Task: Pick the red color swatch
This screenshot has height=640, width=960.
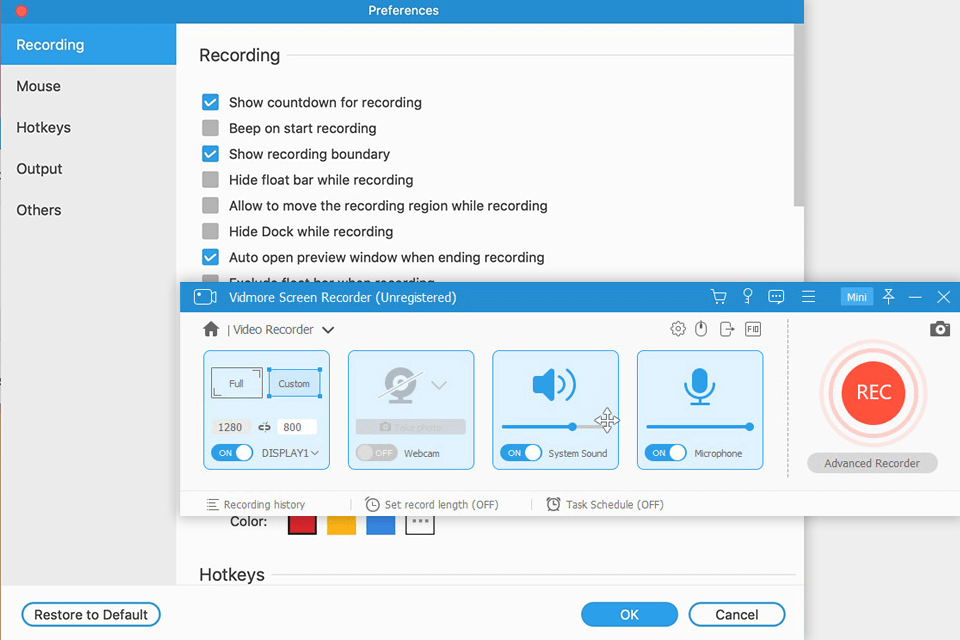Action: (302, 525)
